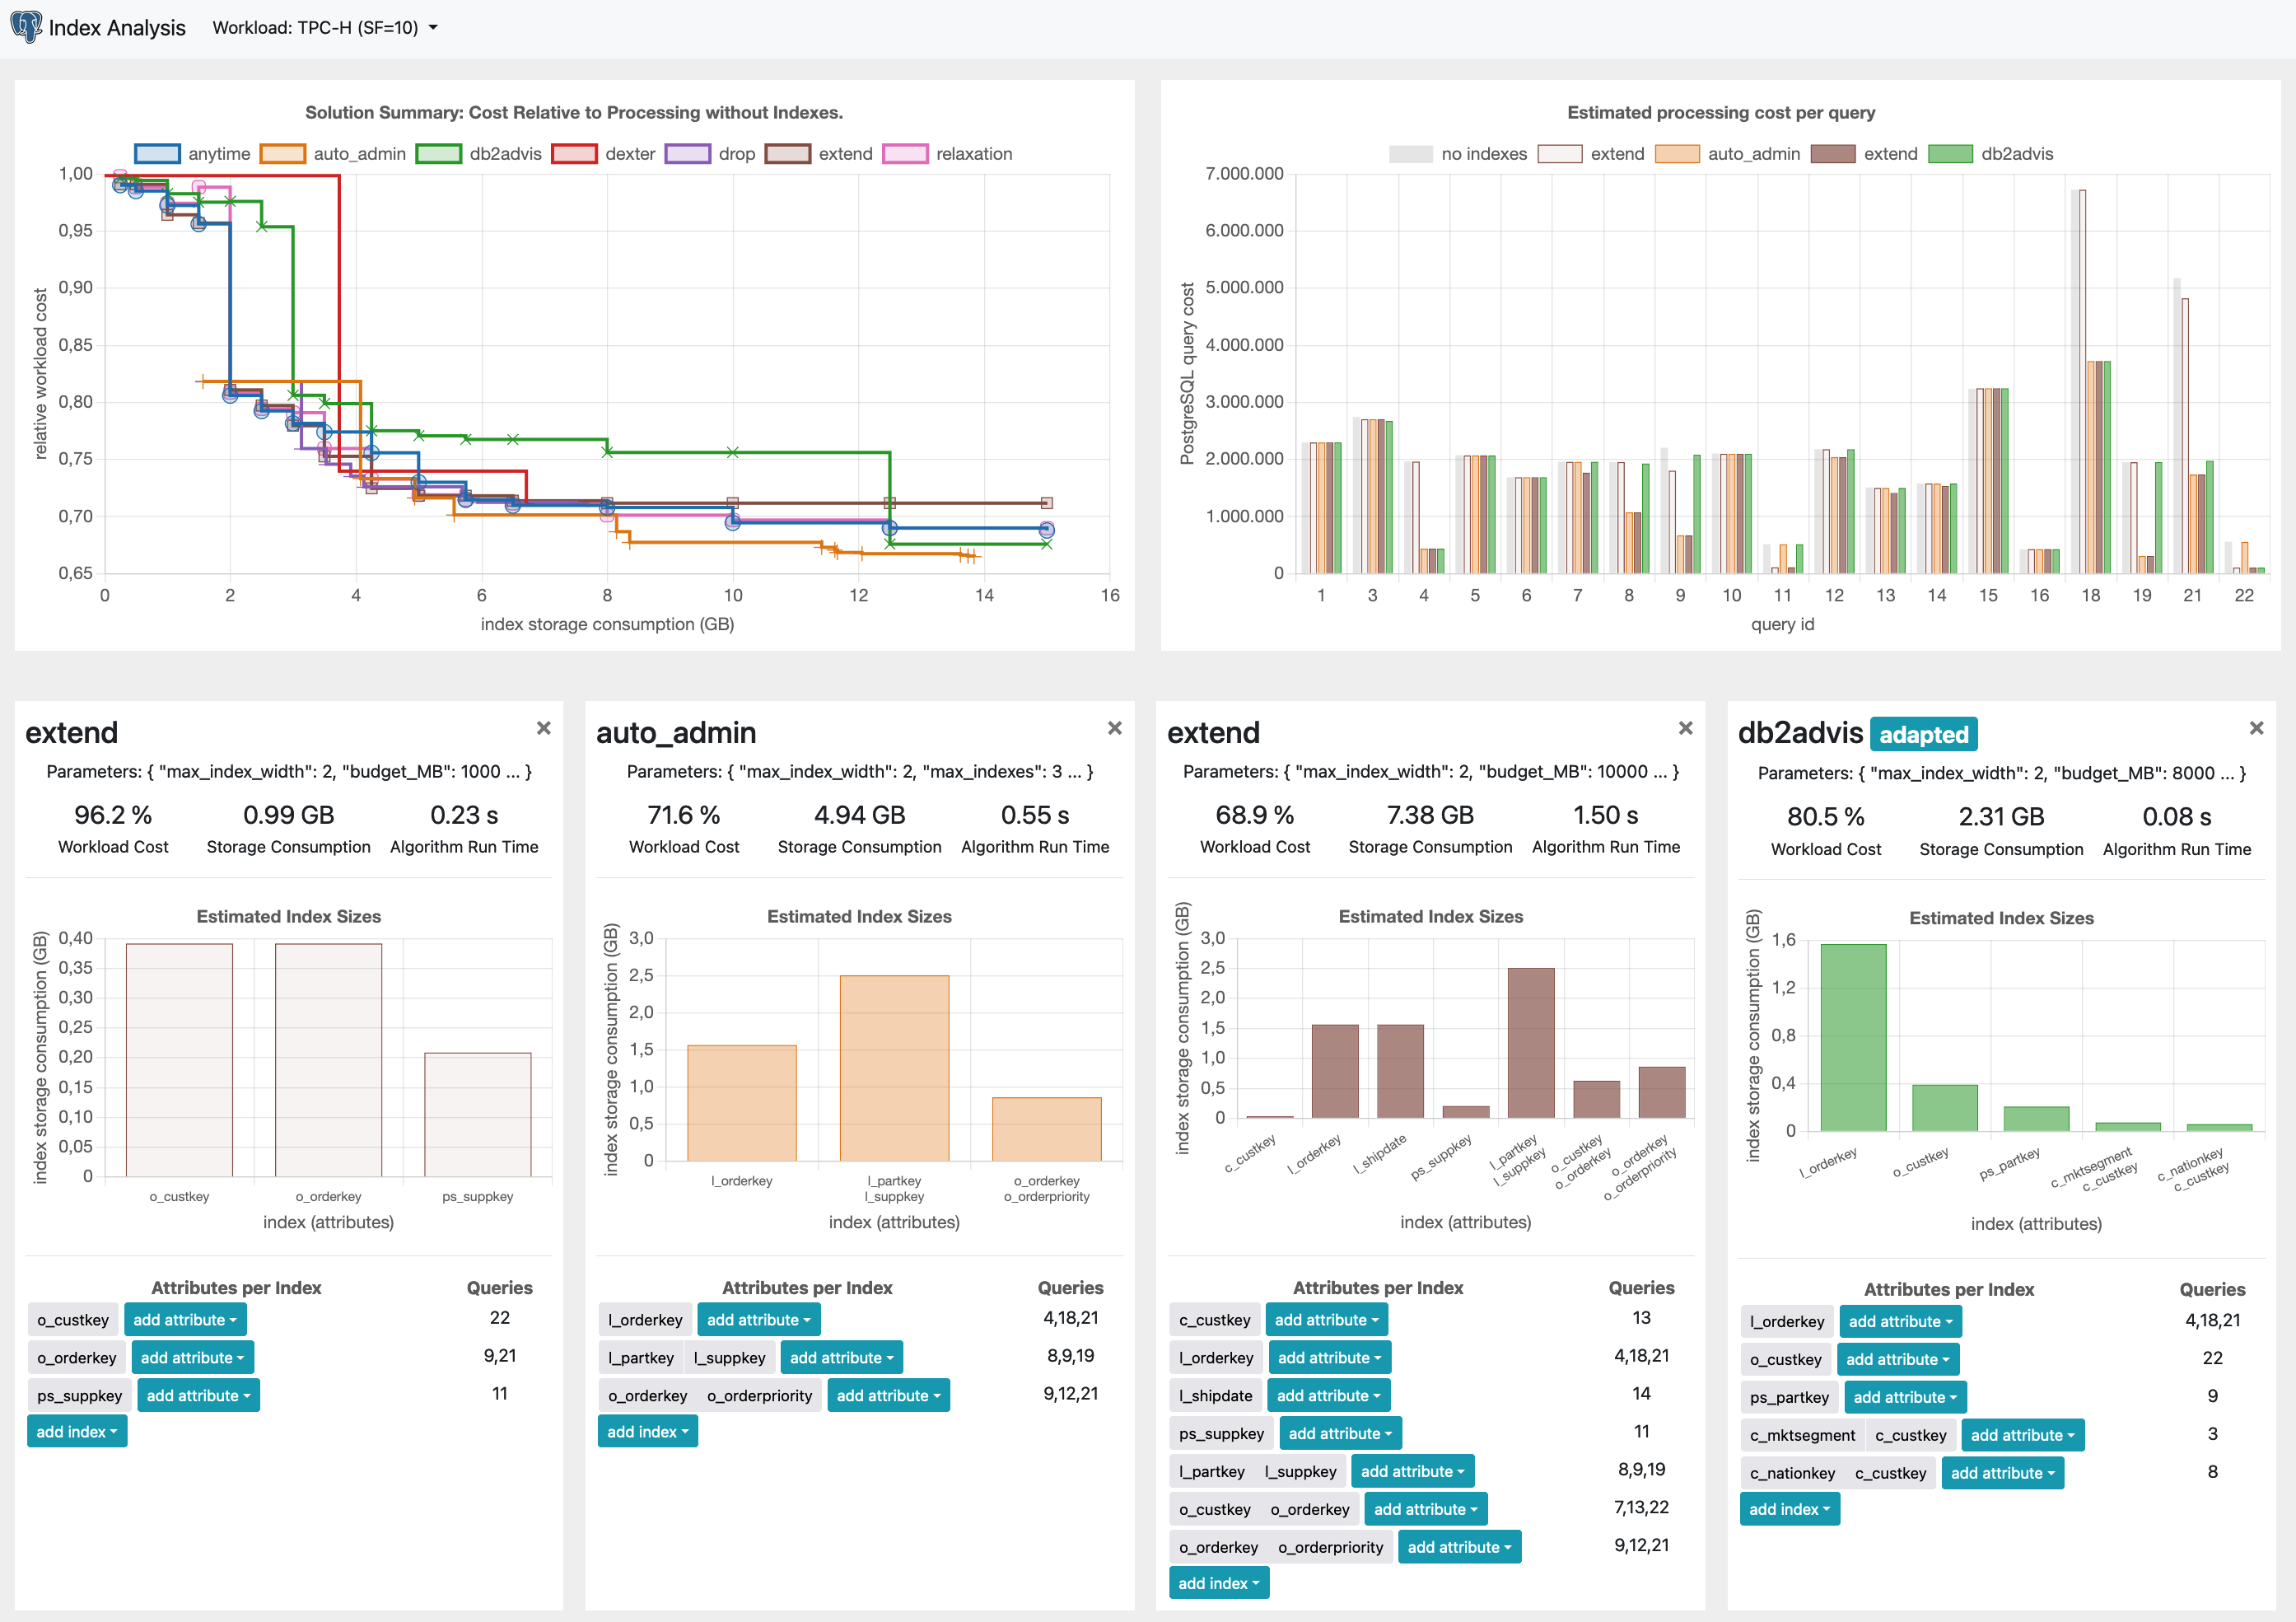Click the l_shipdate attribute tag

pos(1215,1395)
